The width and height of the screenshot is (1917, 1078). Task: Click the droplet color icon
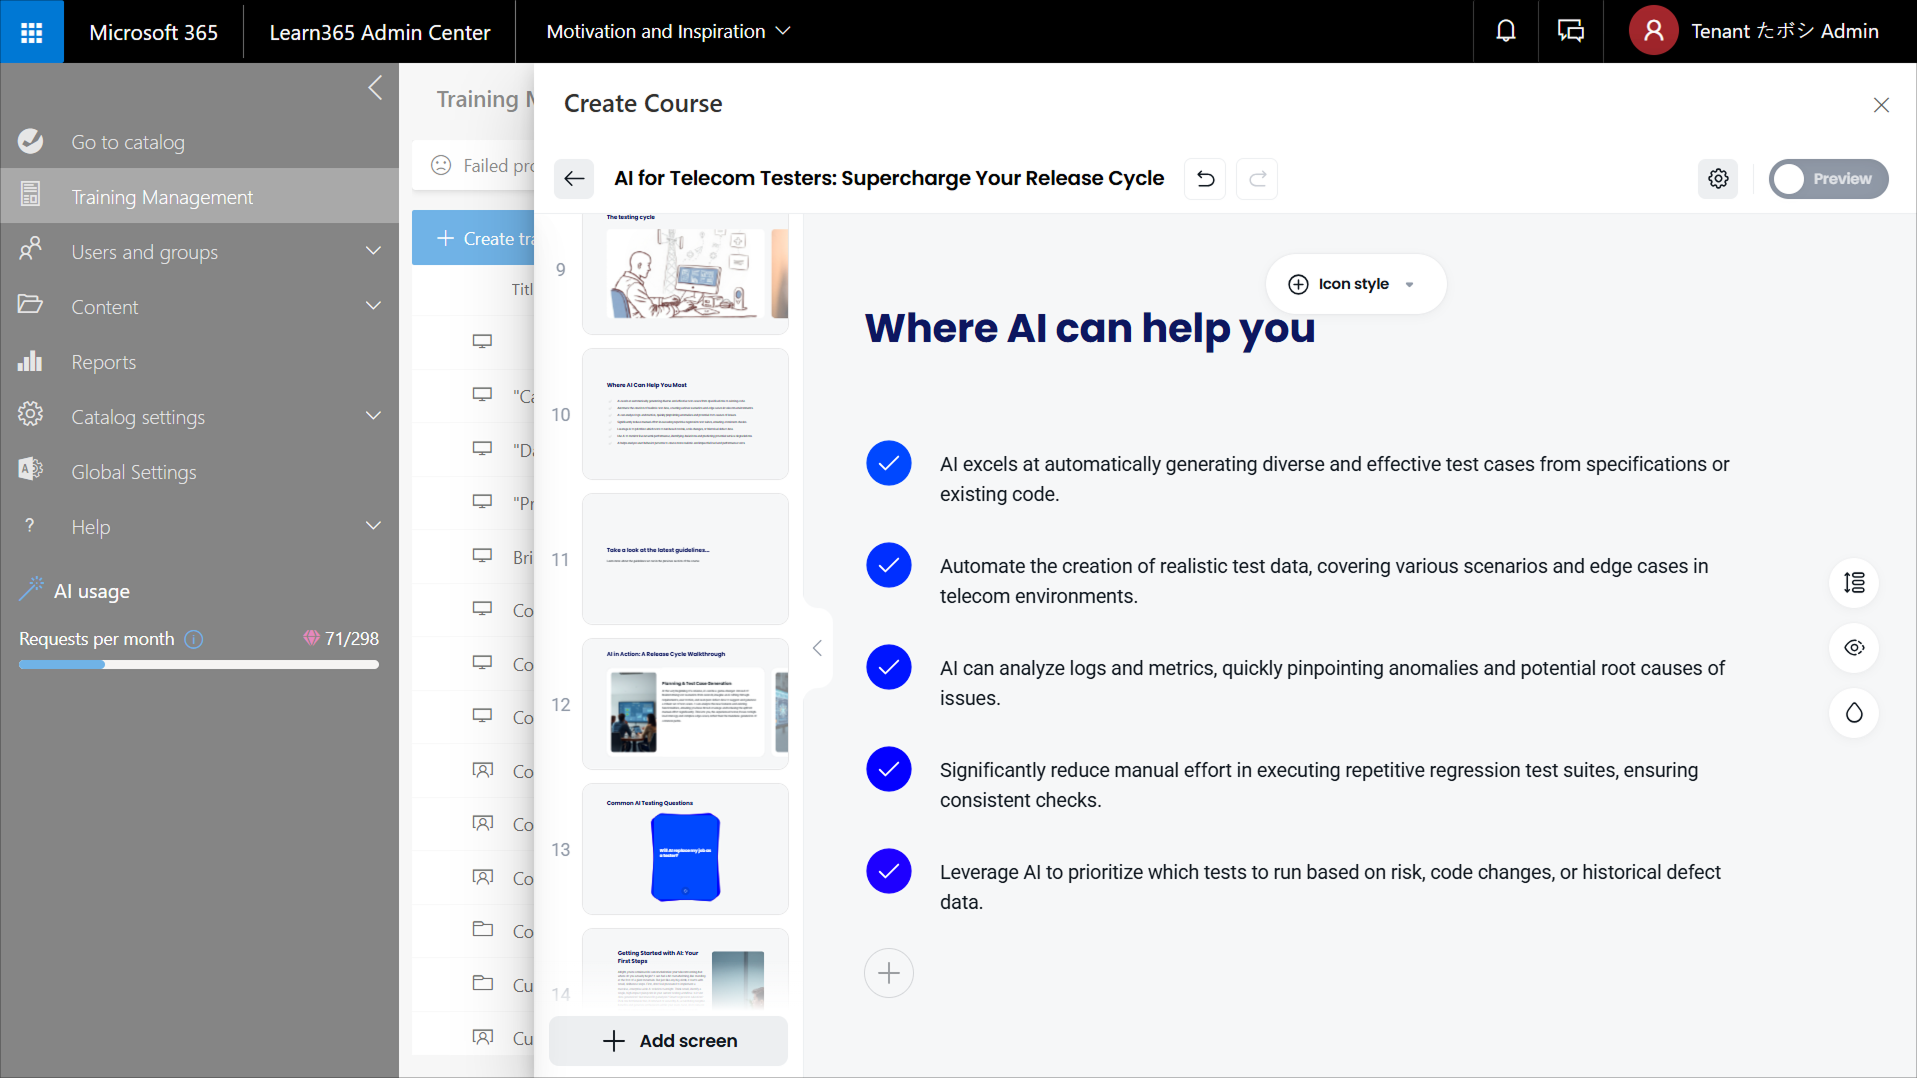point(1854,713)
